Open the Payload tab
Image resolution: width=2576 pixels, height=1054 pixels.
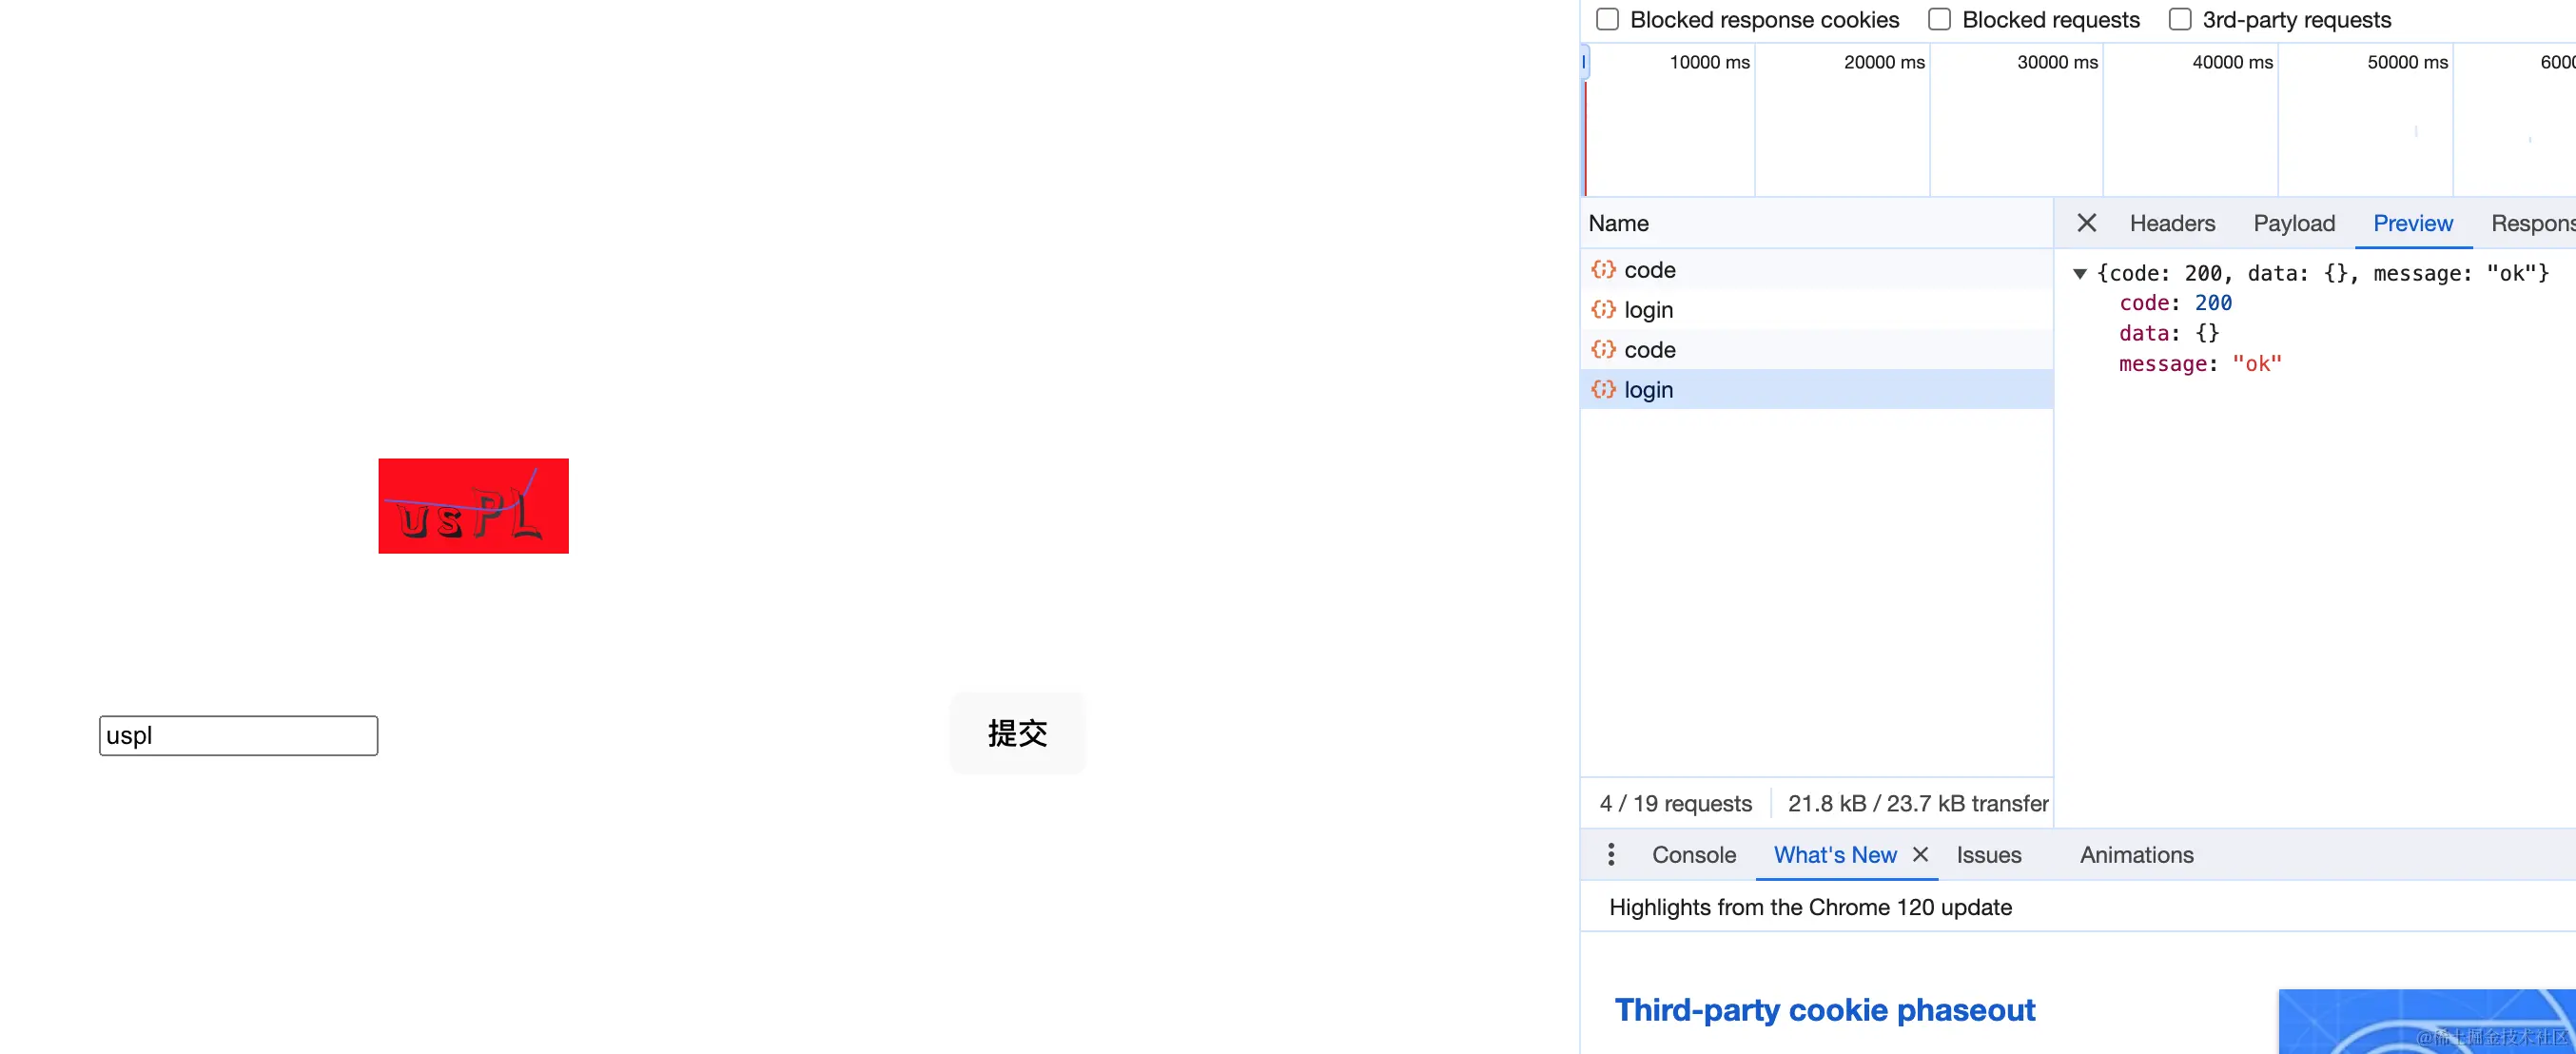pyautogui.click(x=2294, y=224)
